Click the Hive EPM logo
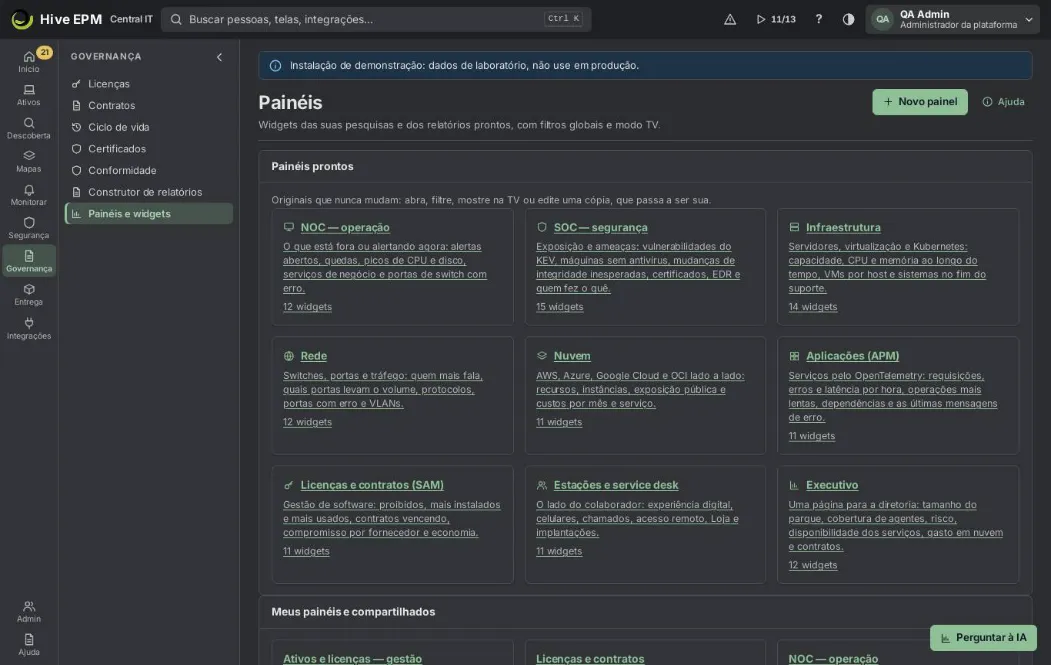The width and height of the screenshot is (1051, 665). (x=57, y=19)
